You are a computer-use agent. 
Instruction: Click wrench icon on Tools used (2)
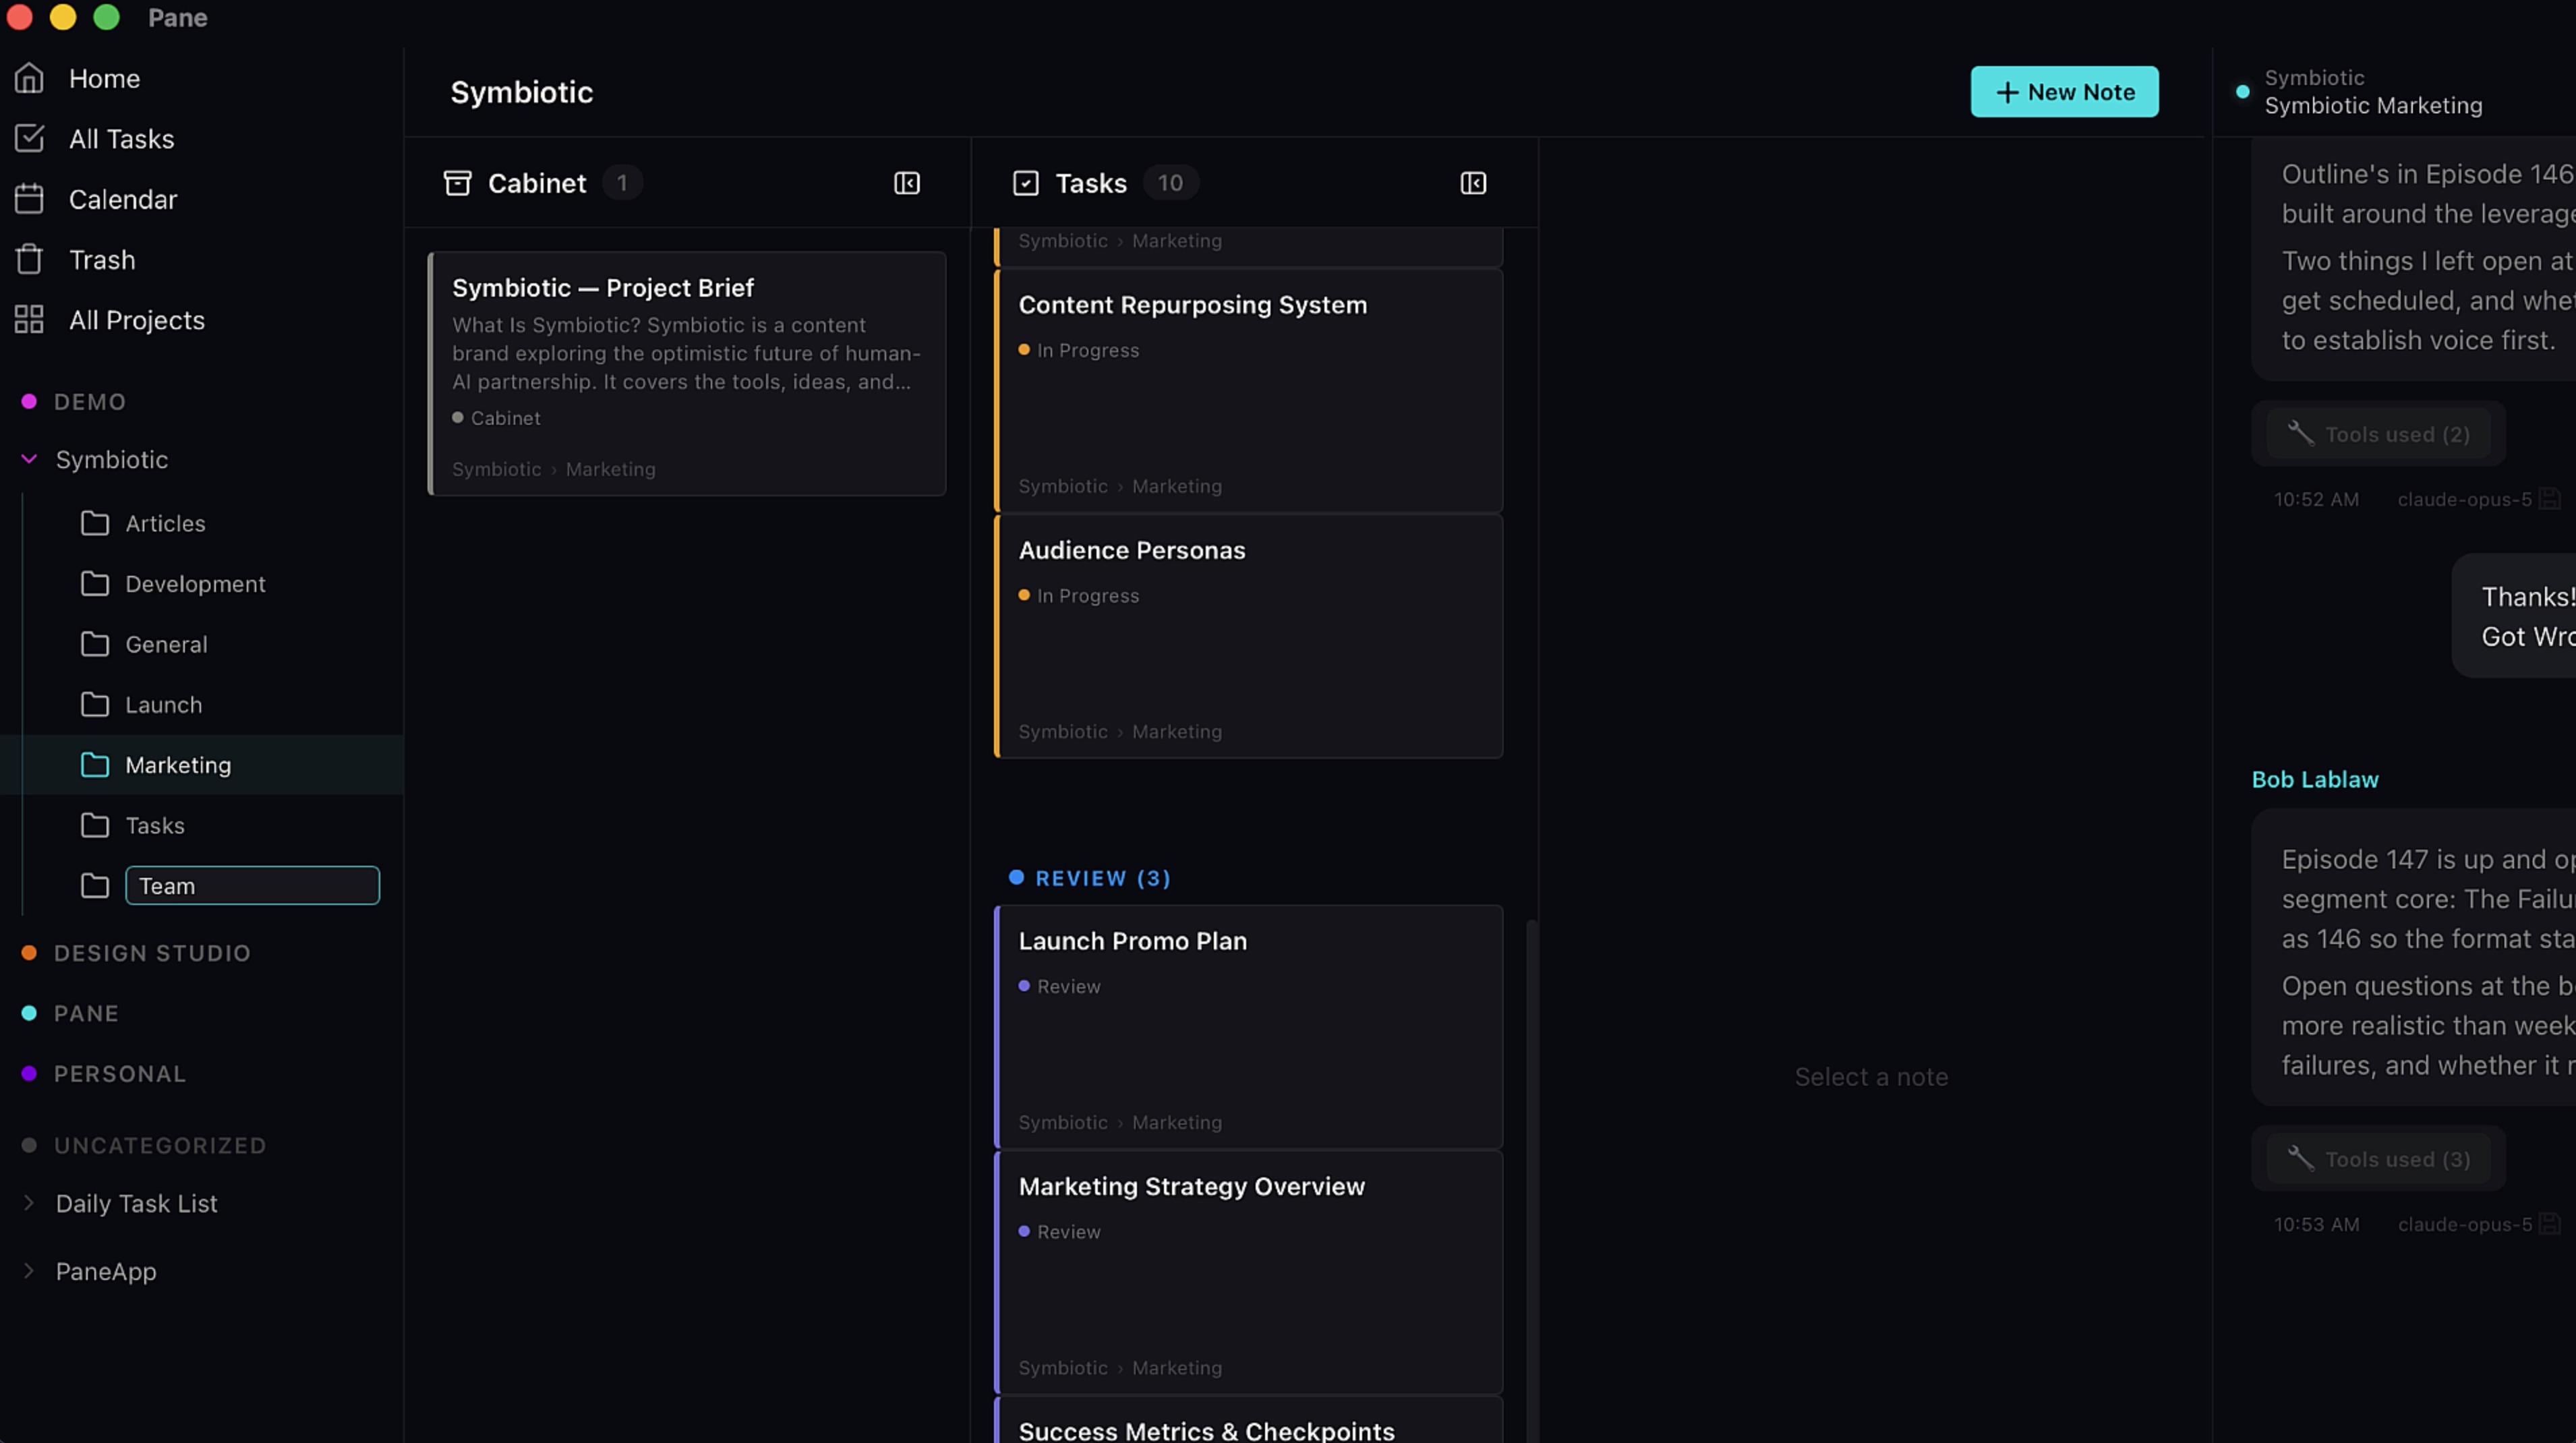click(2301, 433)
